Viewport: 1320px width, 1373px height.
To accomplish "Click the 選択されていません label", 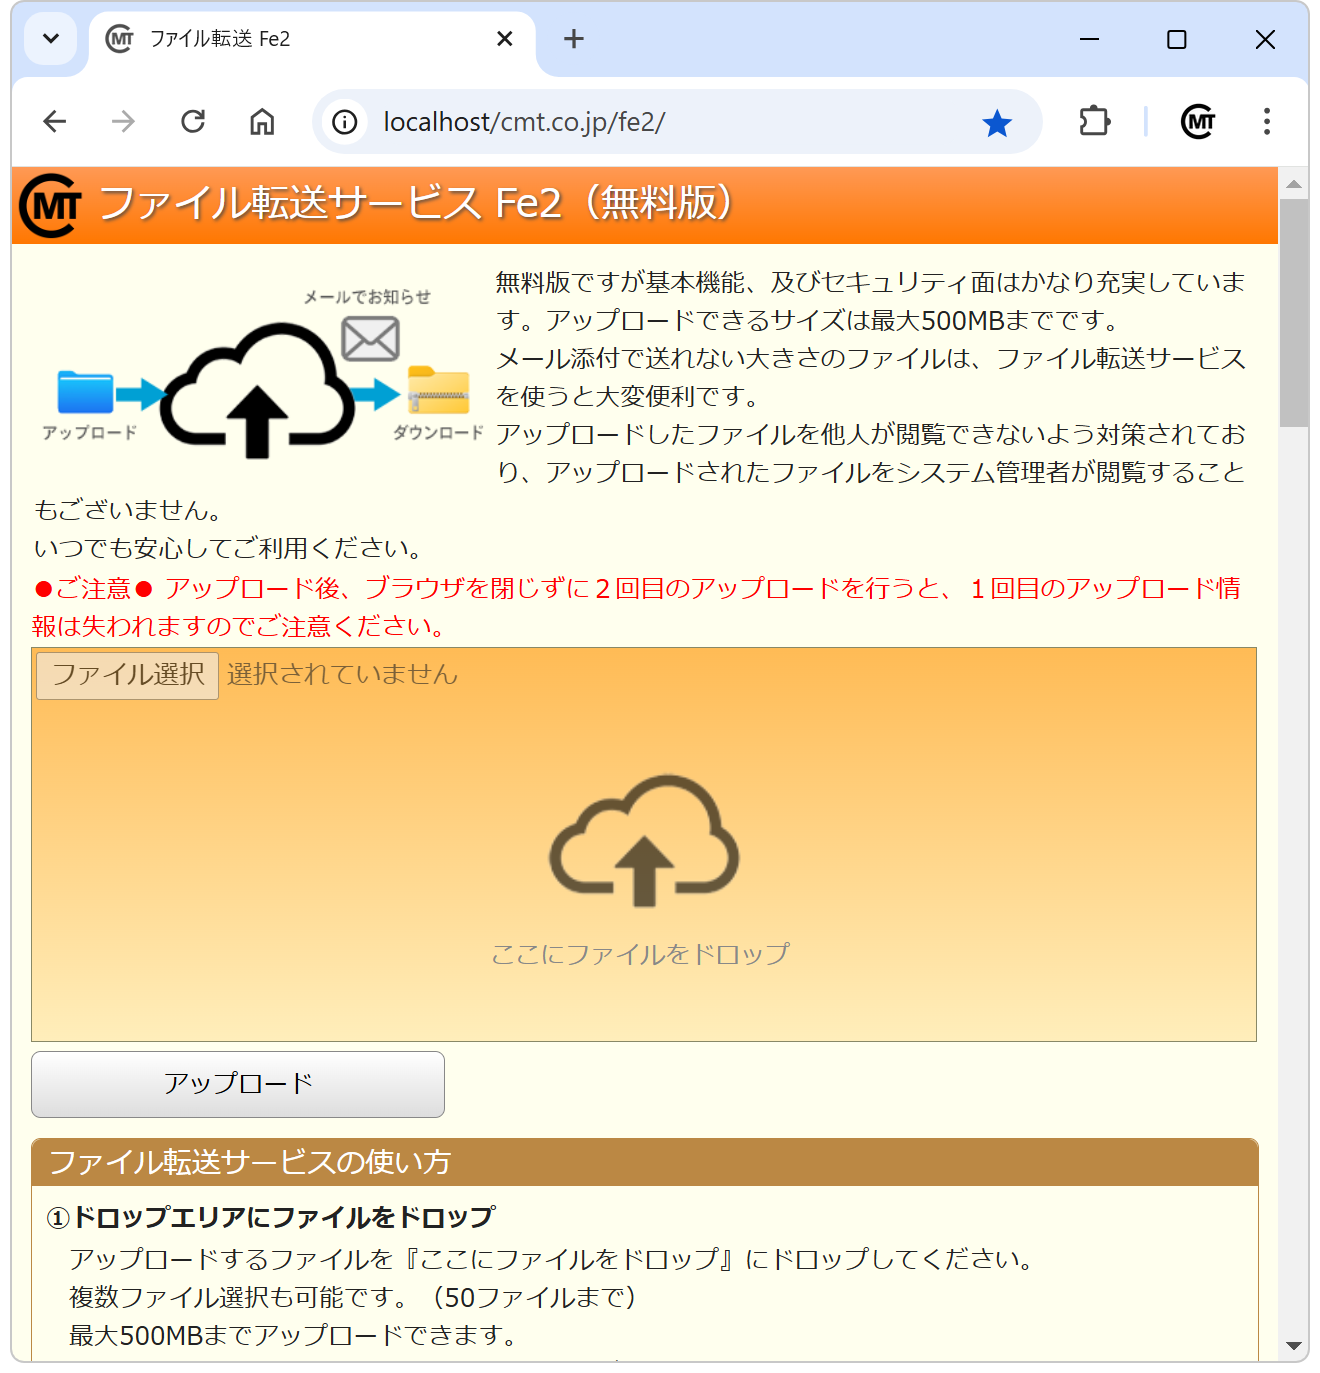I will 342,674.
